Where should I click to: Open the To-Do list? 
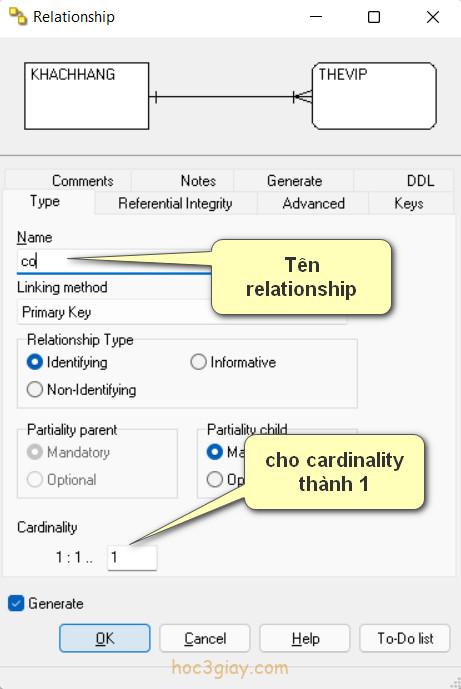click(405, 638)
